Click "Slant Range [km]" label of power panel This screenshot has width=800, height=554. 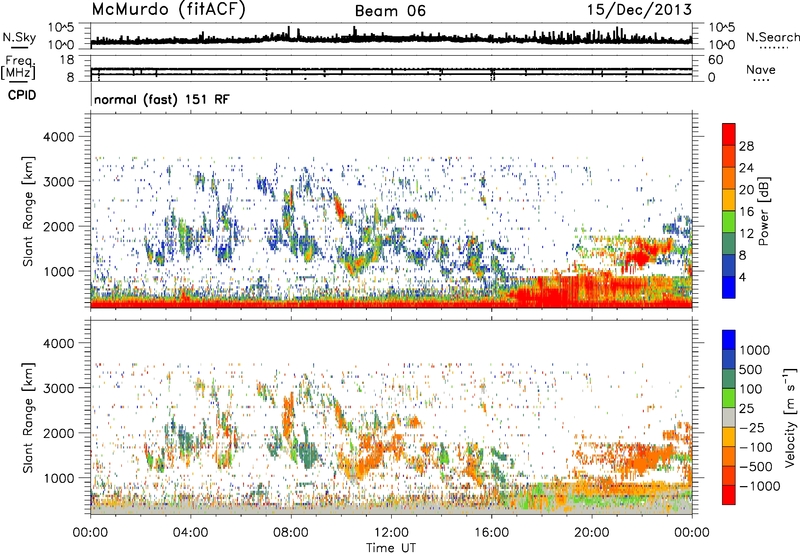(28, 211)
